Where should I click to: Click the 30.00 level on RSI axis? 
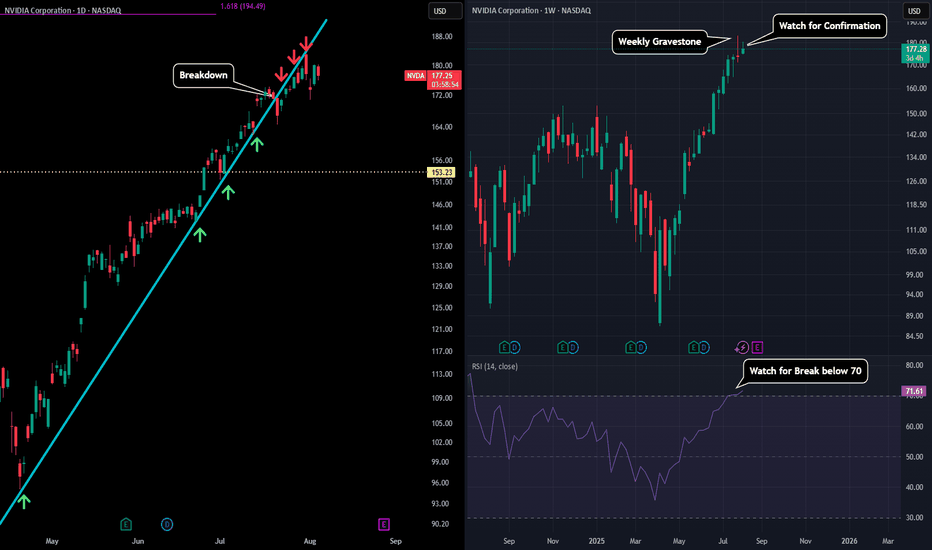[x=914, y=518]
